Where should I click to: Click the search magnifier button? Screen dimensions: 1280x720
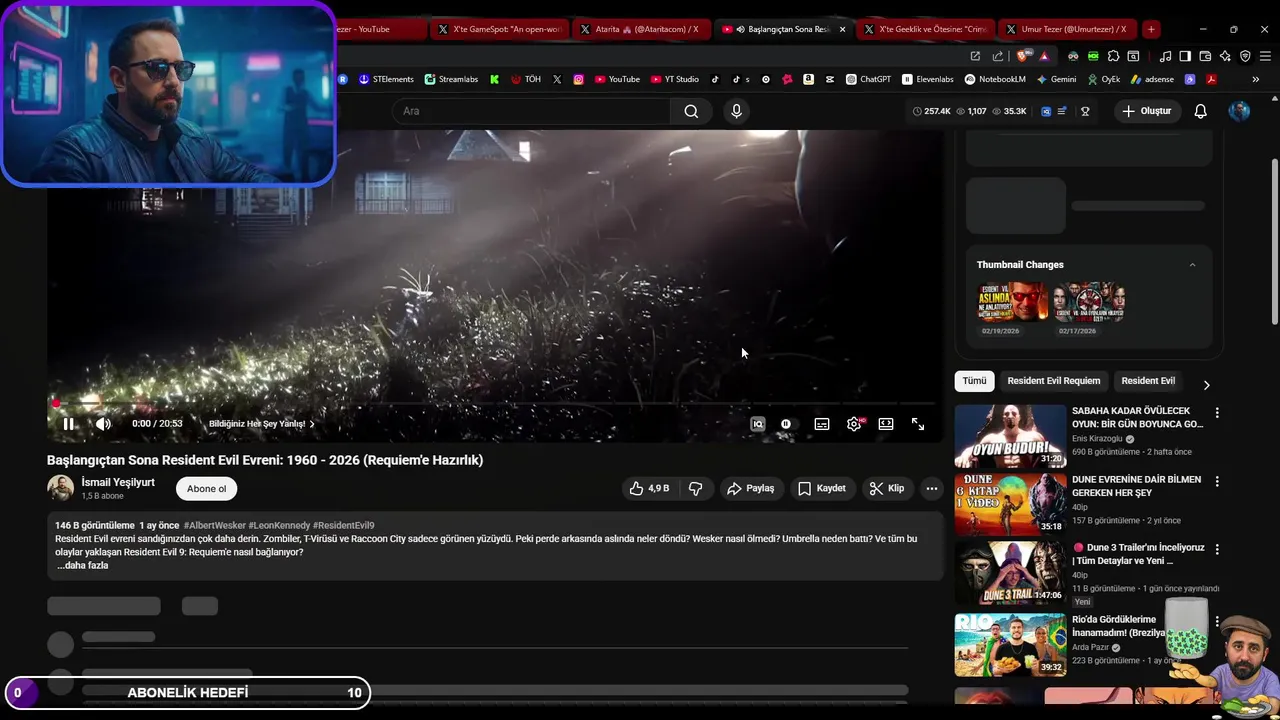click(691, 111)
